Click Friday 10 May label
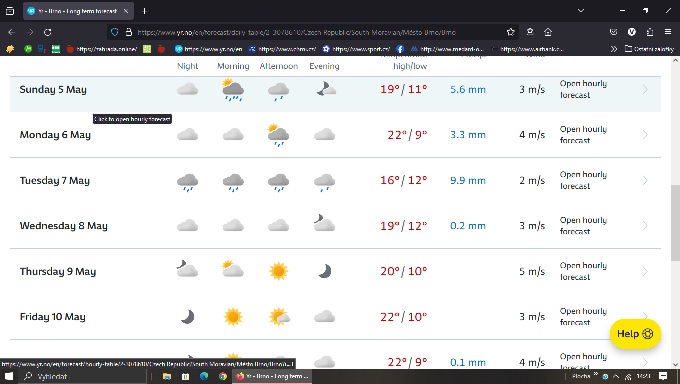 pyautogui.click(x=52, y=317)
